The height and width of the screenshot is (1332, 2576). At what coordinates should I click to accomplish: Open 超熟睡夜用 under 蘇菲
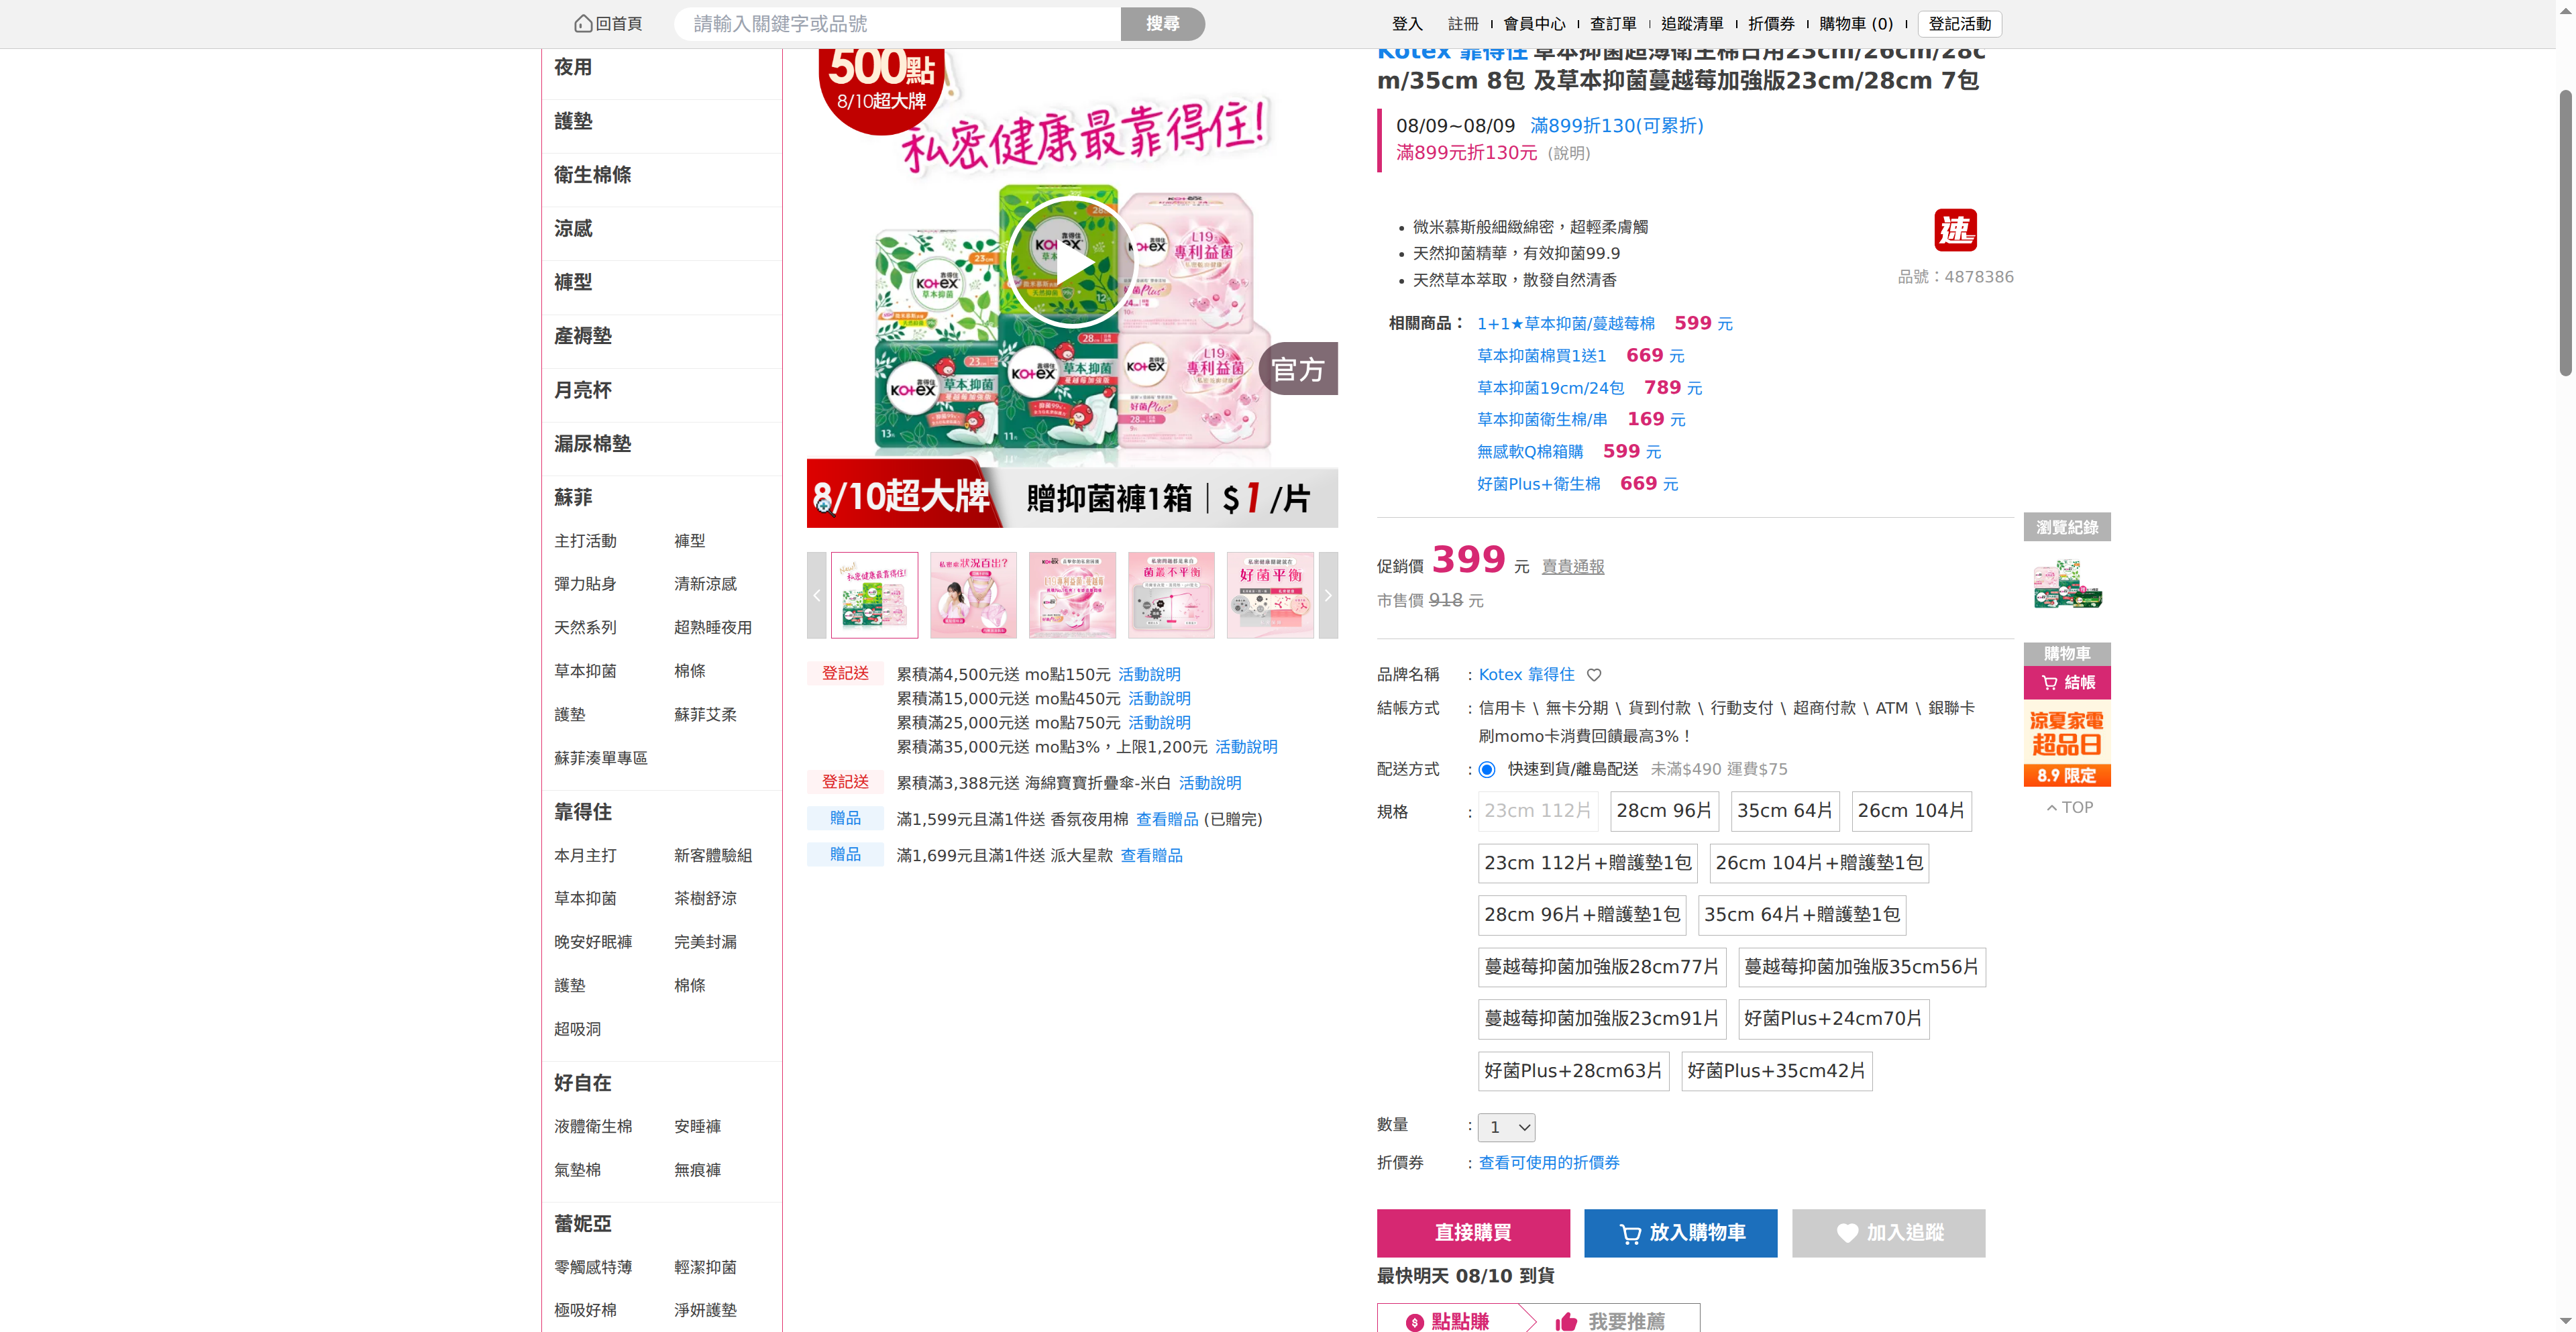tap(712, 628)
